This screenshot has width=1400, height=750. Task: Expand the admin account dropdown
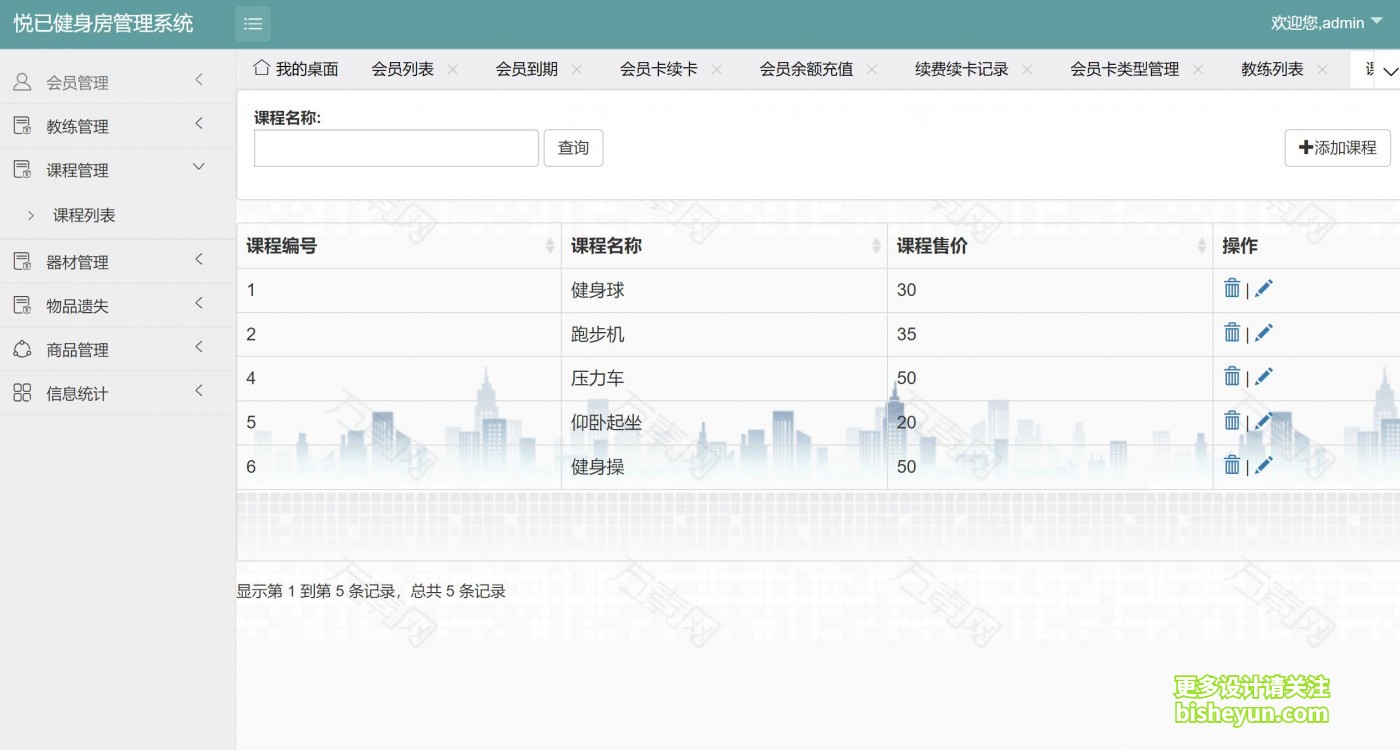(1375, 21)
